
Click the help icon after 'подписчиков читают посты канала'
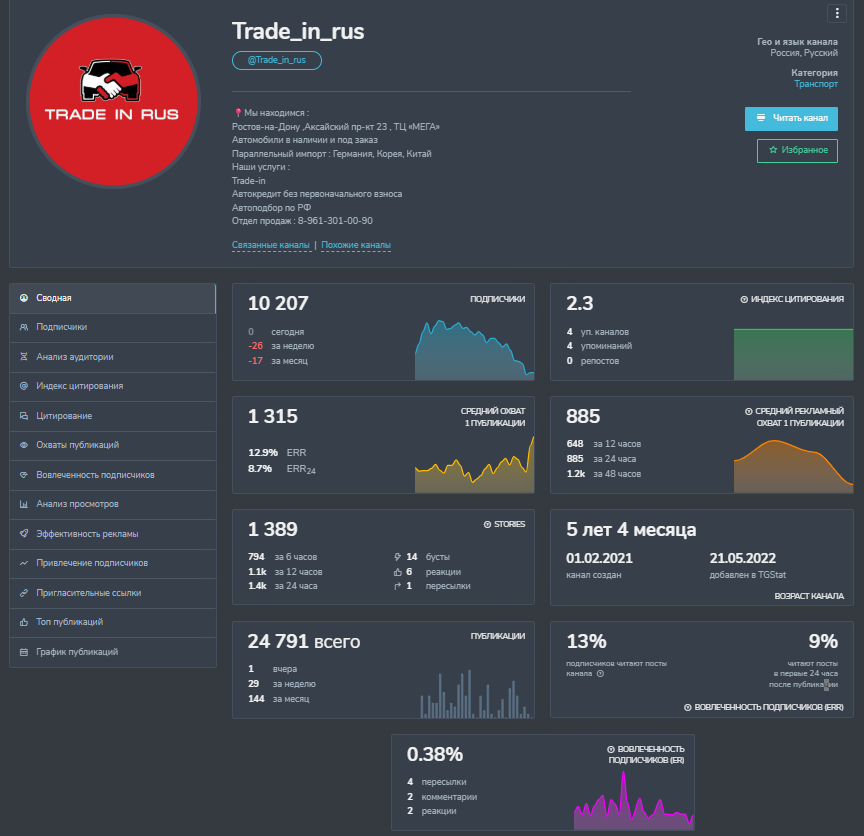click(601, 673)
